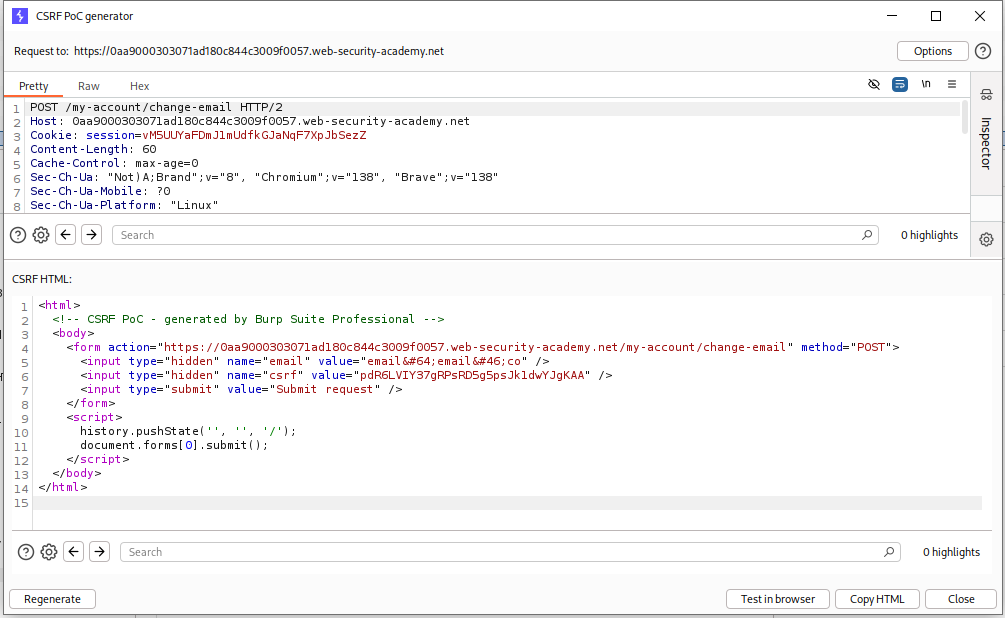1005x618 pixels.
Task: Click Test in browser button
Action: (777, 599)
